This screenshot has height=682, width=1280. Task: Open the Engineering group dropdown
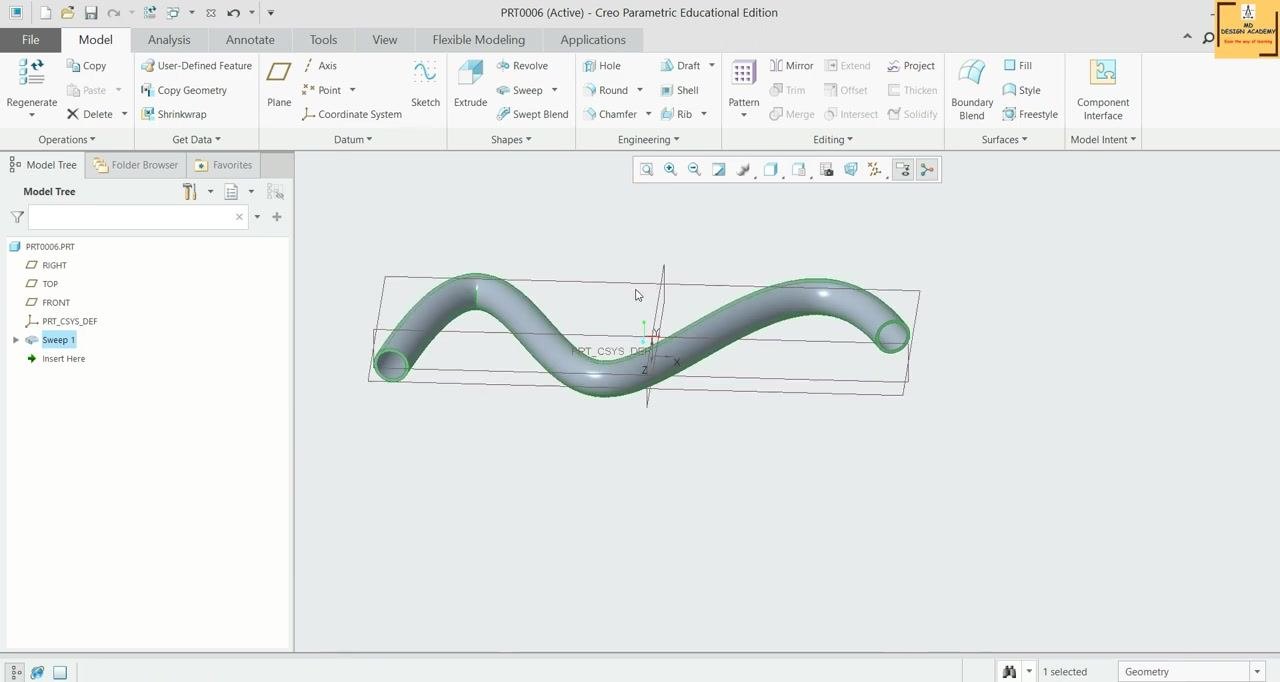pos(648,140)
